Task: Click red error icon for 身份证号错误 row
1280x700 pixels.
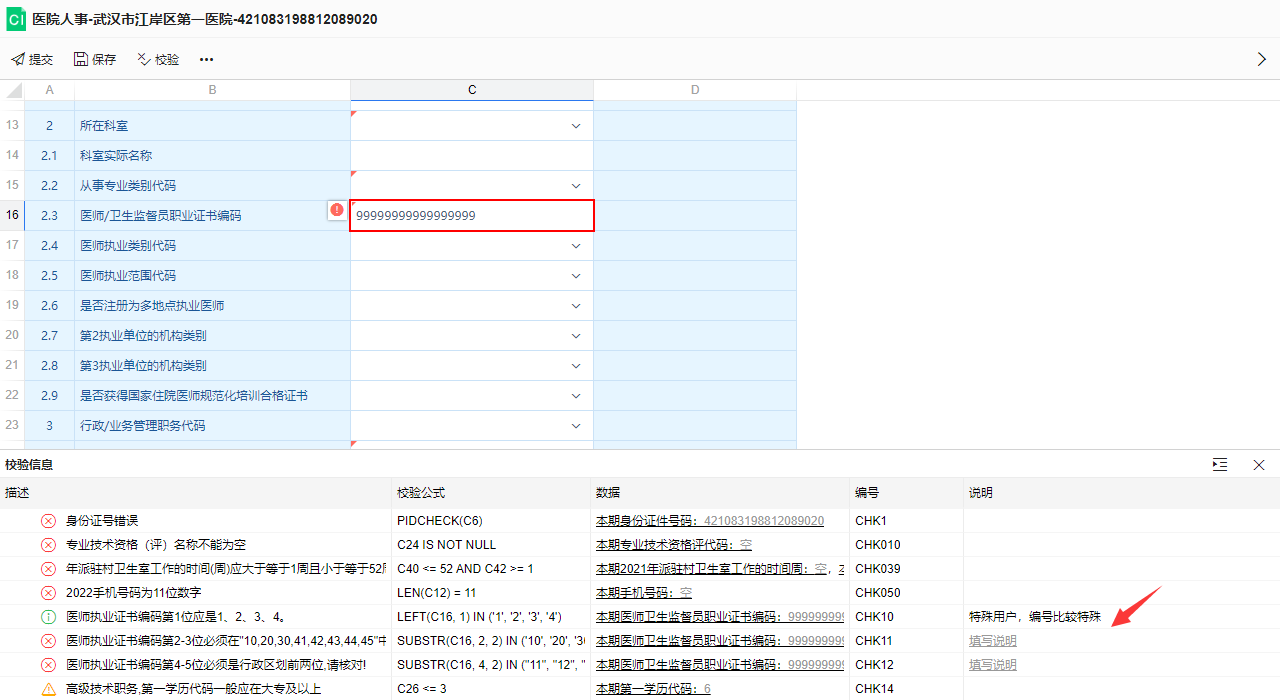Action: click(x=48, y=521)
